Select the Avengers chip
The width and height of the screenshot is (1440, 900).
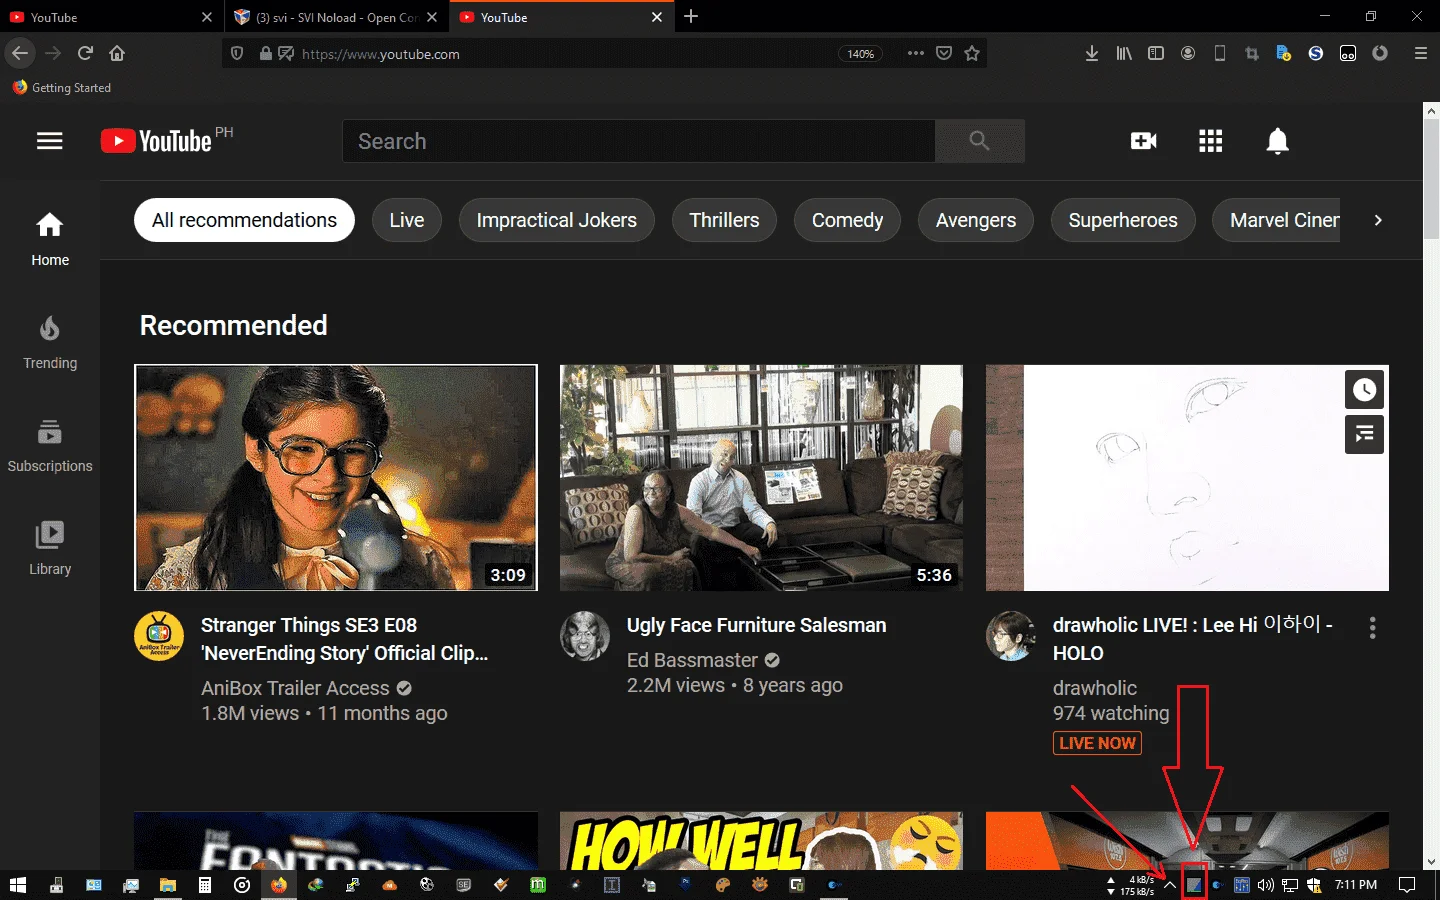(976, 220)
